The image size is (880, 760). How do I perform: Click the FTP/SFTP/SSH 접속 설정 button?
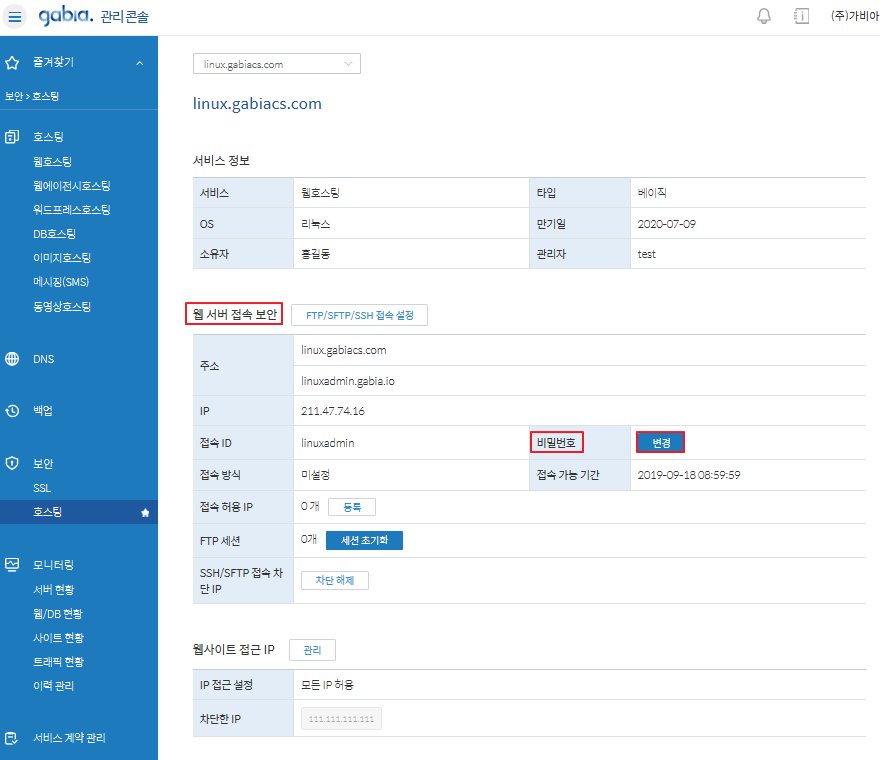[359, 315]
